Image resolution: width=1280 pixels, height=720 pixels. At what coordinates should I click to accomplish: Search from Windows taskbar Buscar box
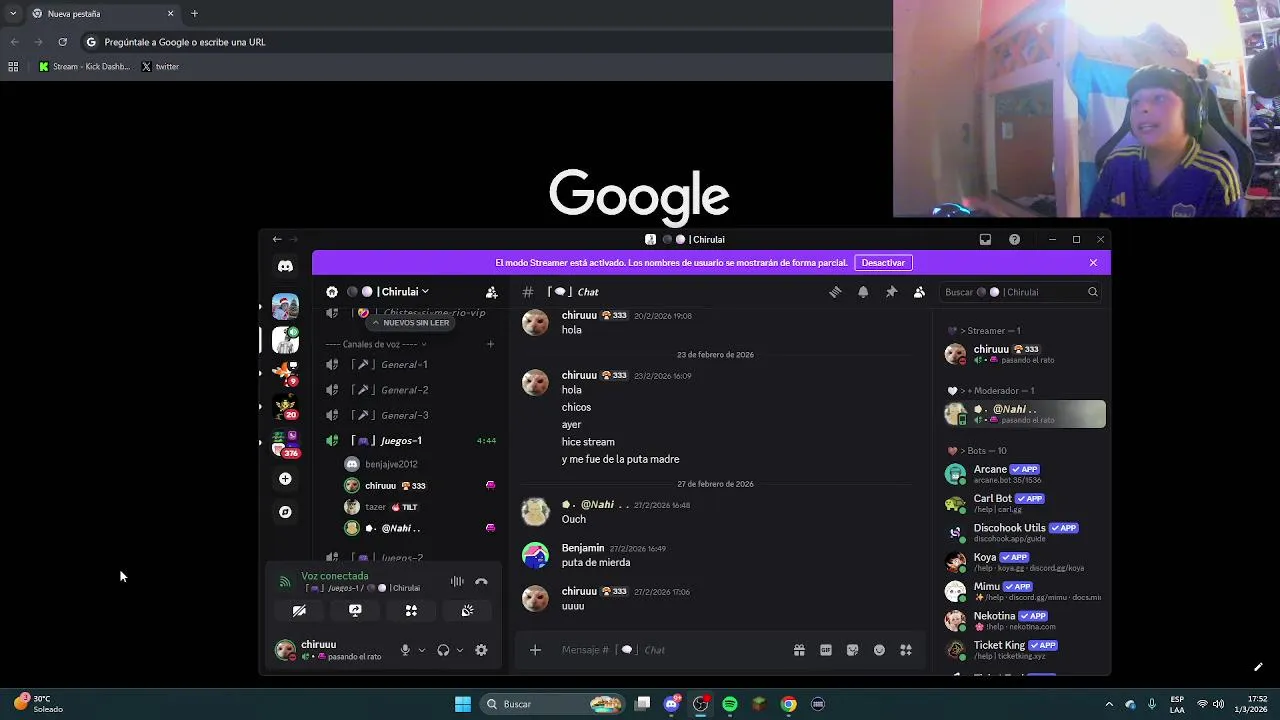point(552,704)
